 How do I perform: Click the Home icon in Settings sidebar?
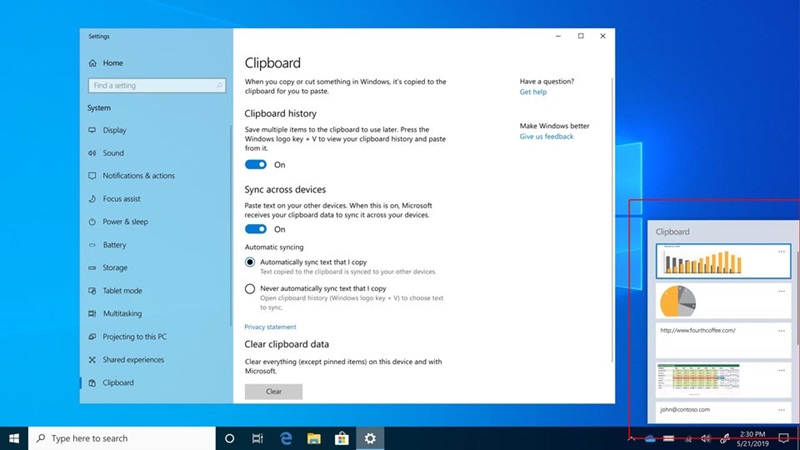point(93,62)
